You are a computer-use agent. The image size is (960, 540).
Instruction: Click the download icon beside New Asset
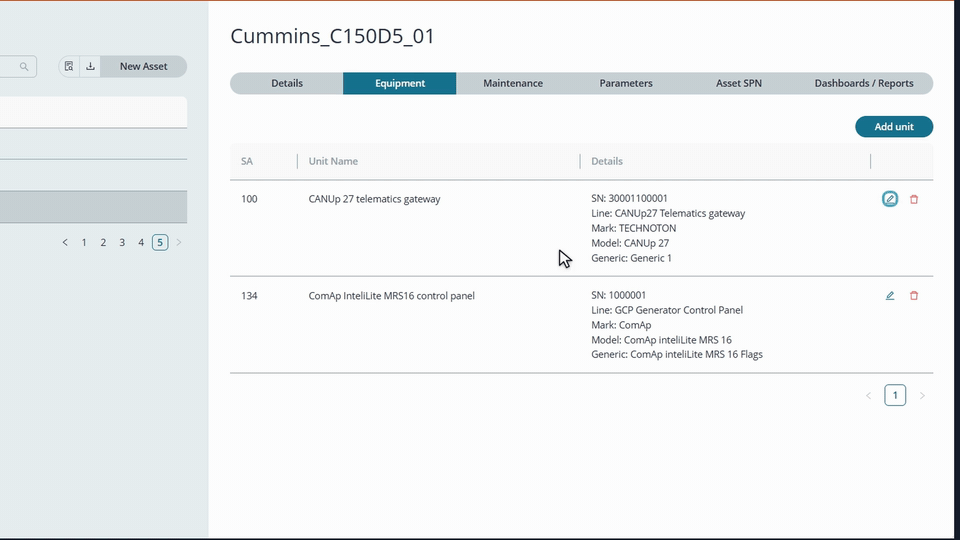[90, 66]
